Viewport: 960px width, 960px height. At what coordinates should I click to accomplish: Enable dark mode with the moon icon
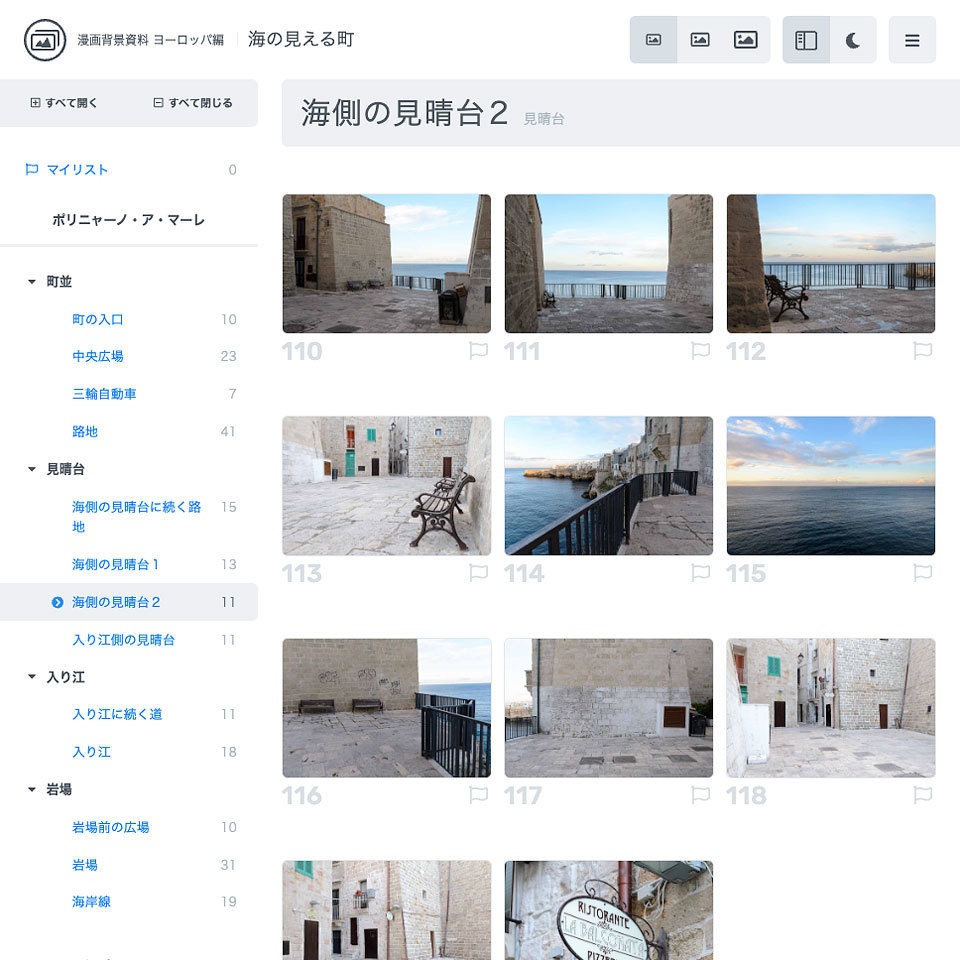click(x=854, y=40)
